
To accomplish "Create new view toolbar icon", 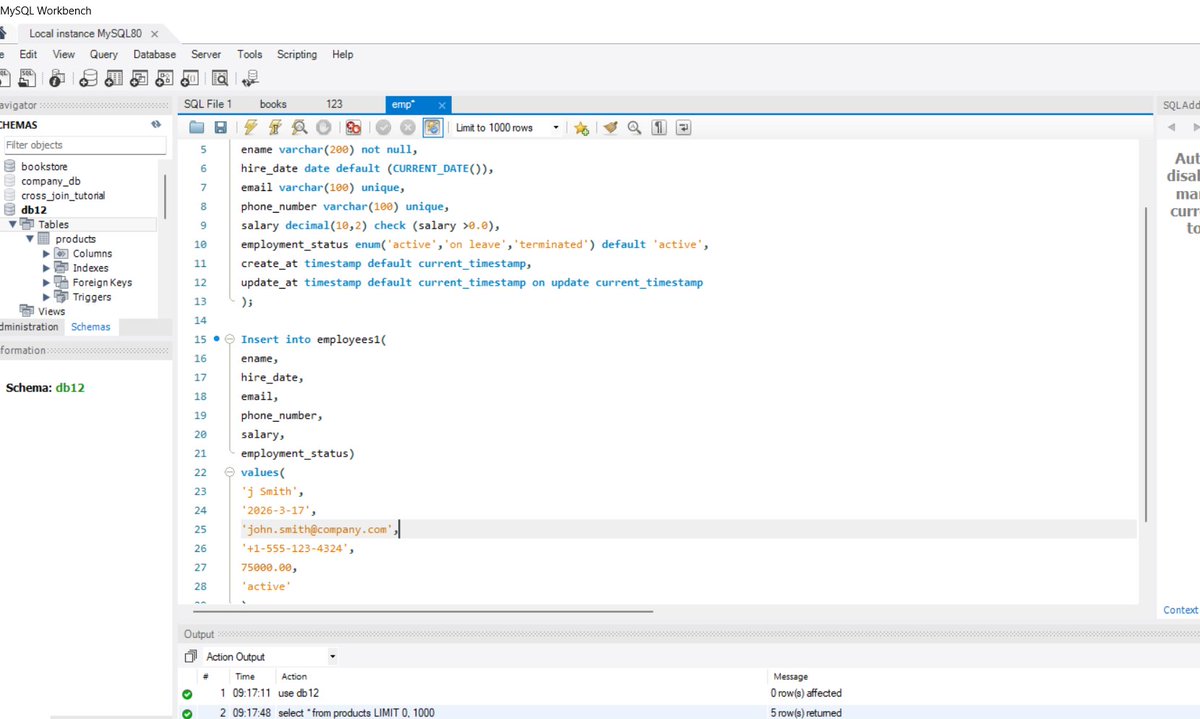I will click(140, 77).
